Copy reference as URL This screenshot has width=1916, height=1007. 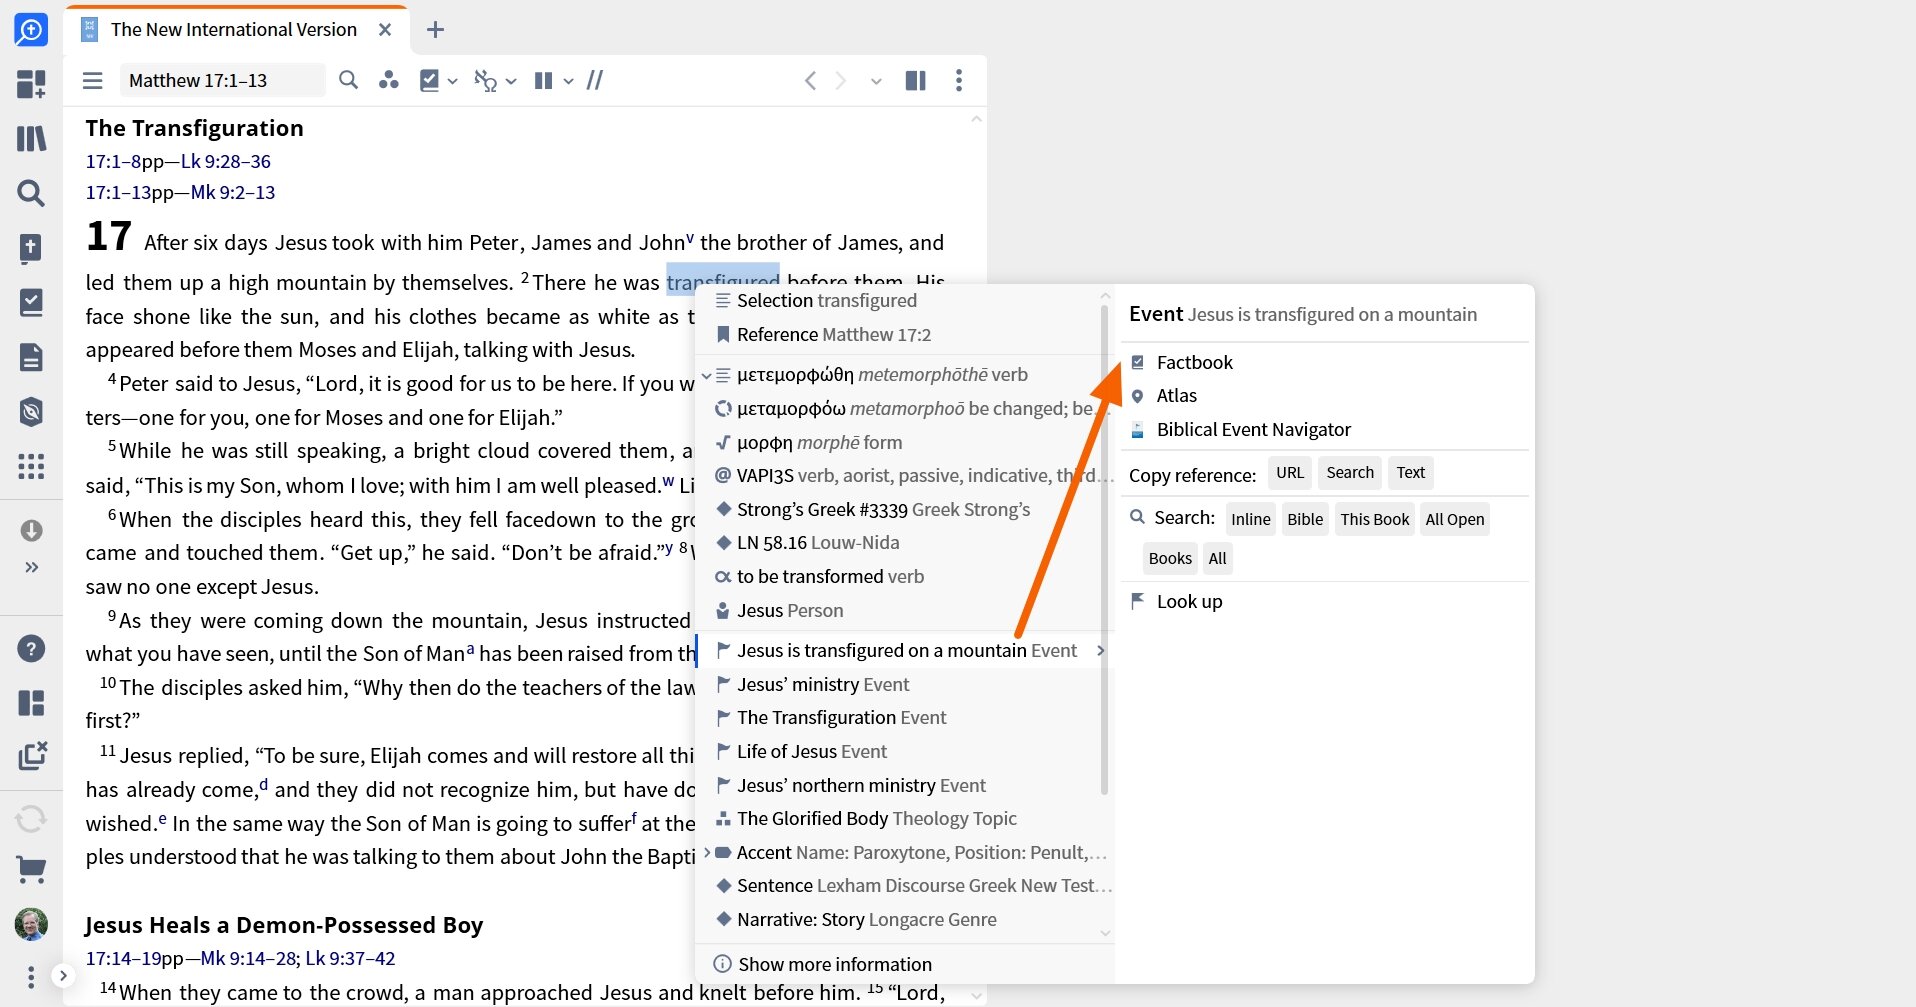(x=1290, y=473)
